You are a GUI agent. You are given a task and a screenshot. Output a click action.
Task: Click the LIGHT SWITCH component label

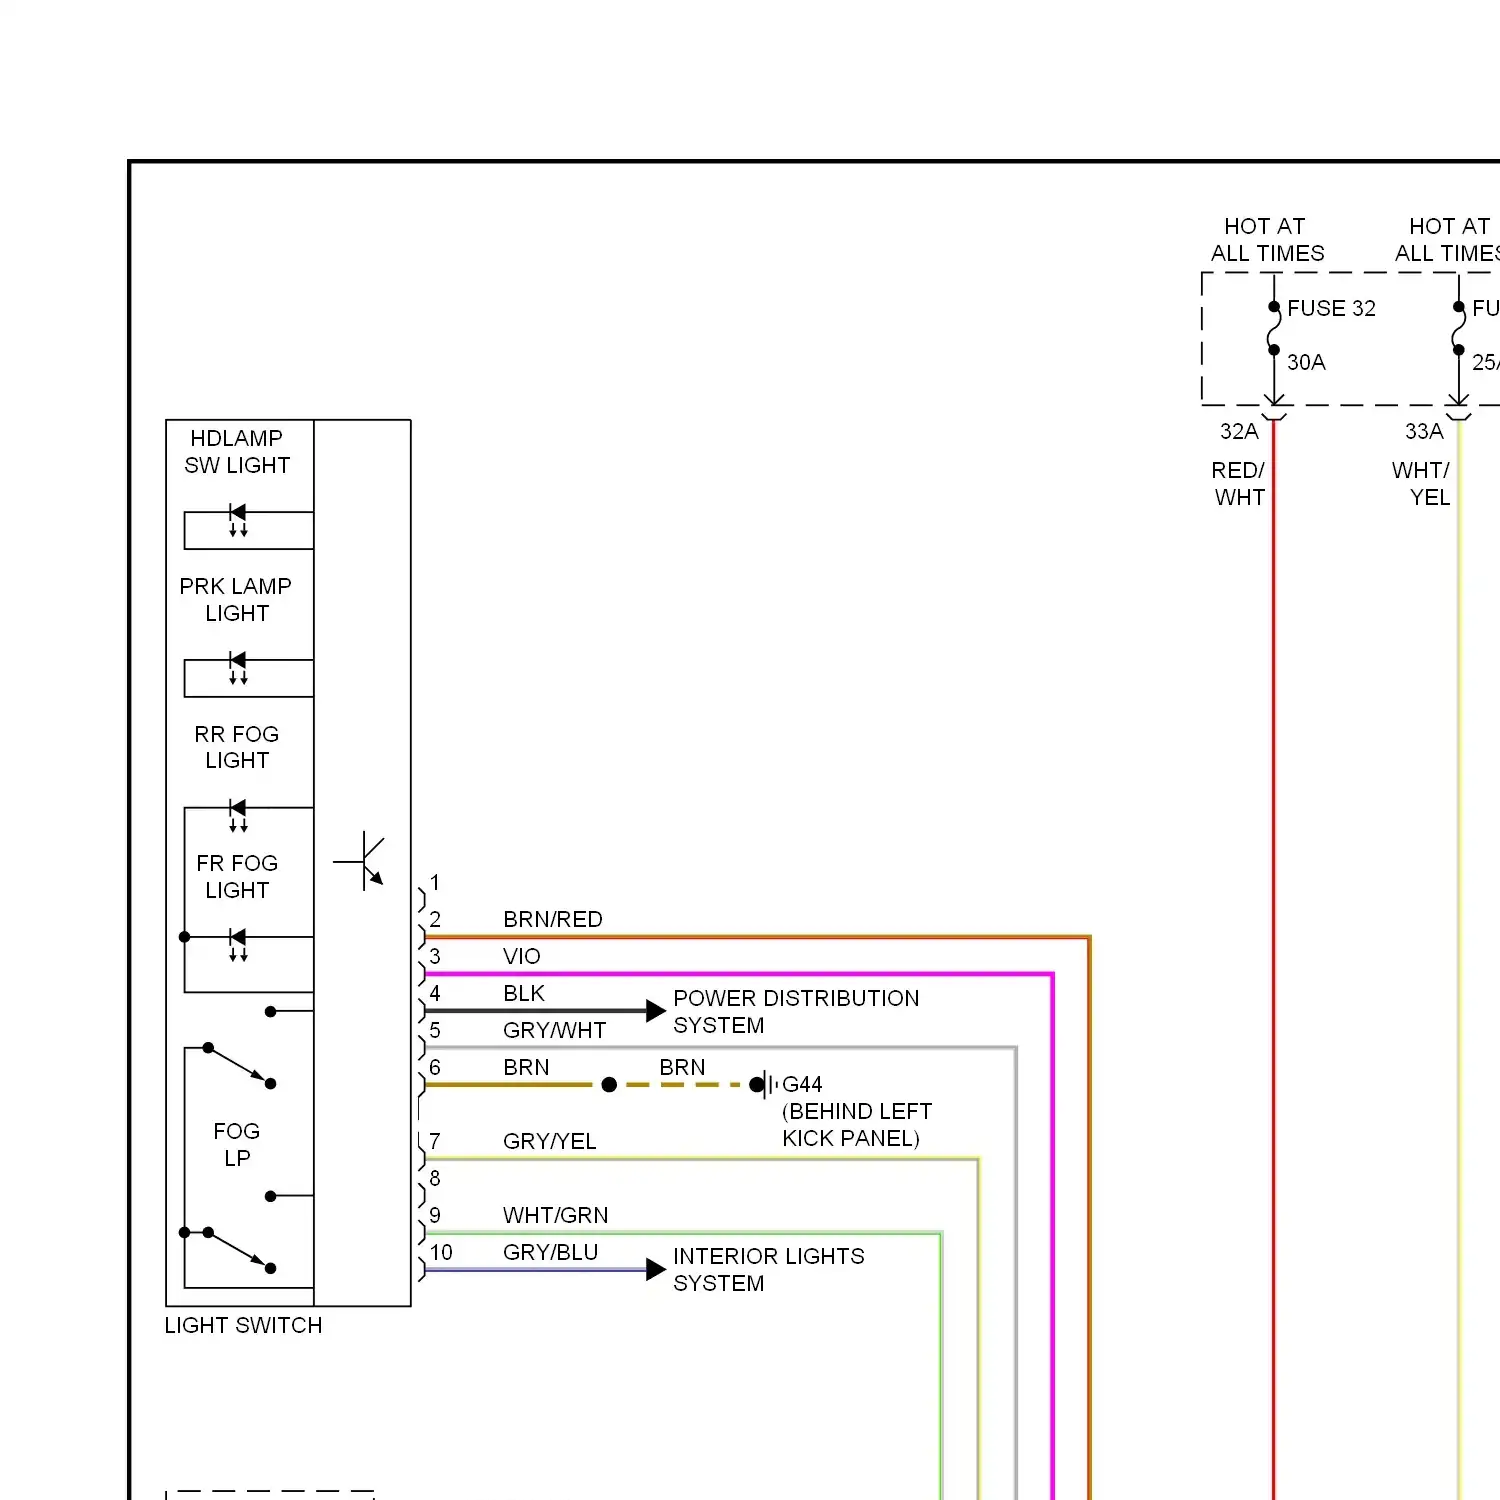pos(243,1325)
